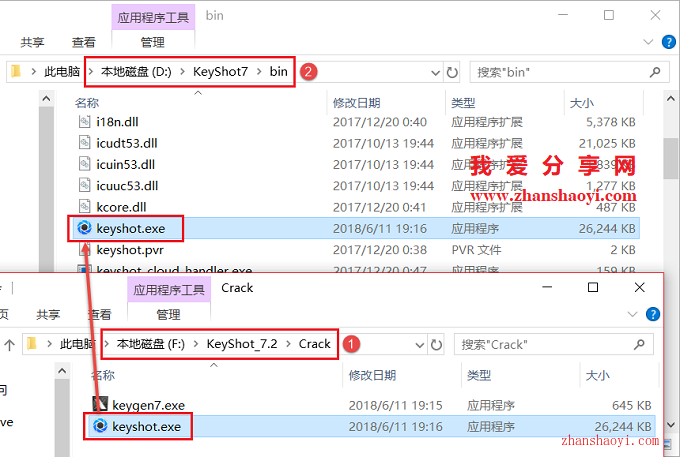Expand ribbon in the bin window

click(648, 42)
